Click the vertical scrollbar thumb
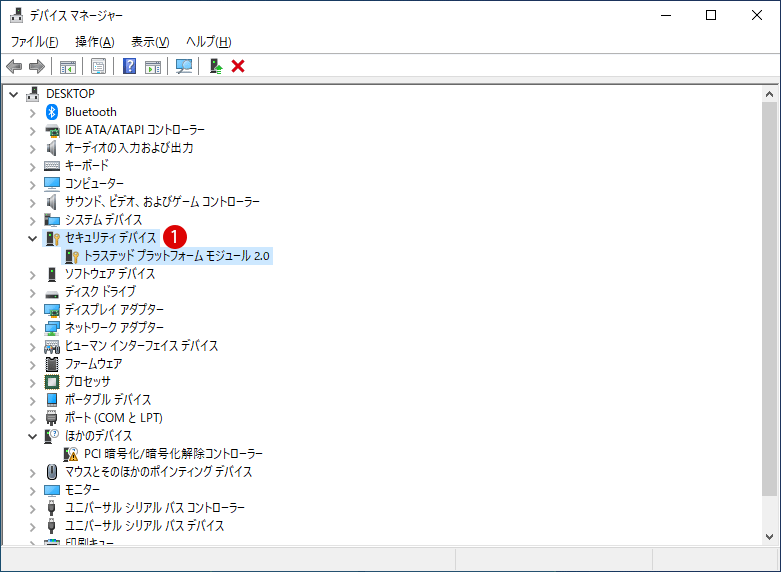This screenshot has width=781, height=572. [770, 299]
